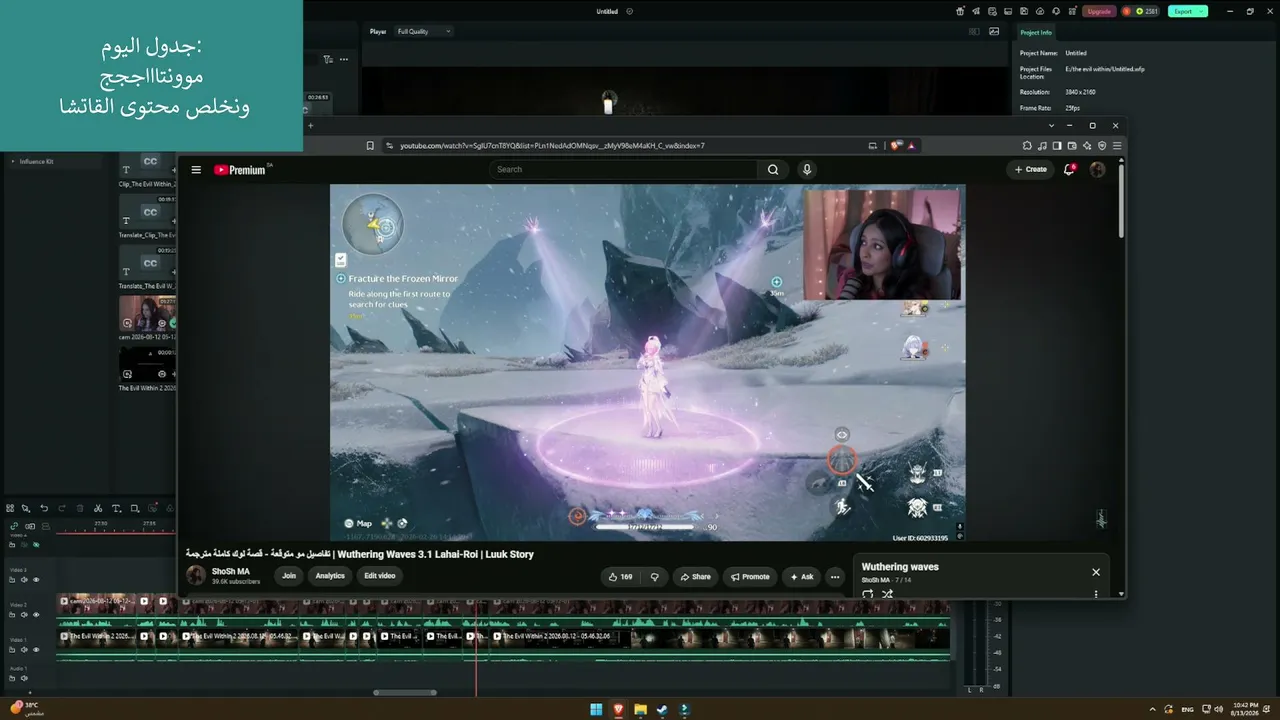Mute the Video 3 track audio
Screen dimensions: 1280x720
coord(25,580)
